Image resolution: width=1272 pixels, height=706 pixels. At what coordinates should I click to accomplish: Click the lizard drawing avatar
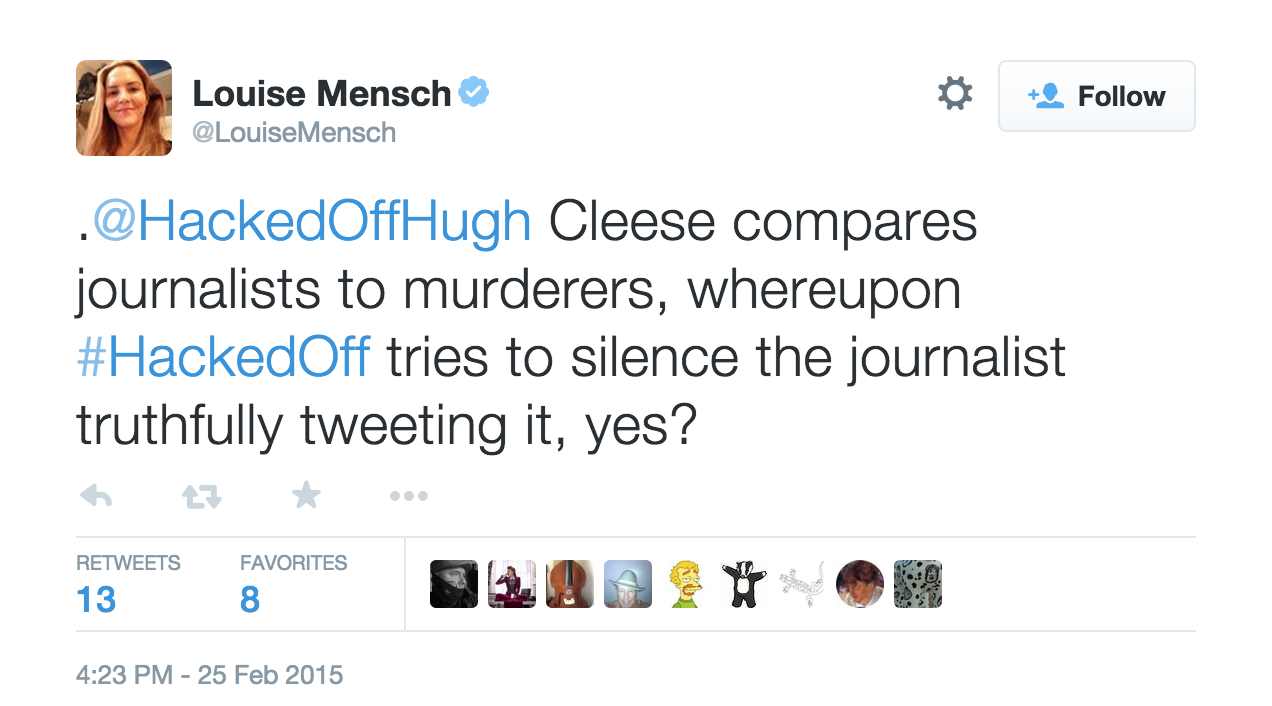[802, 584]
